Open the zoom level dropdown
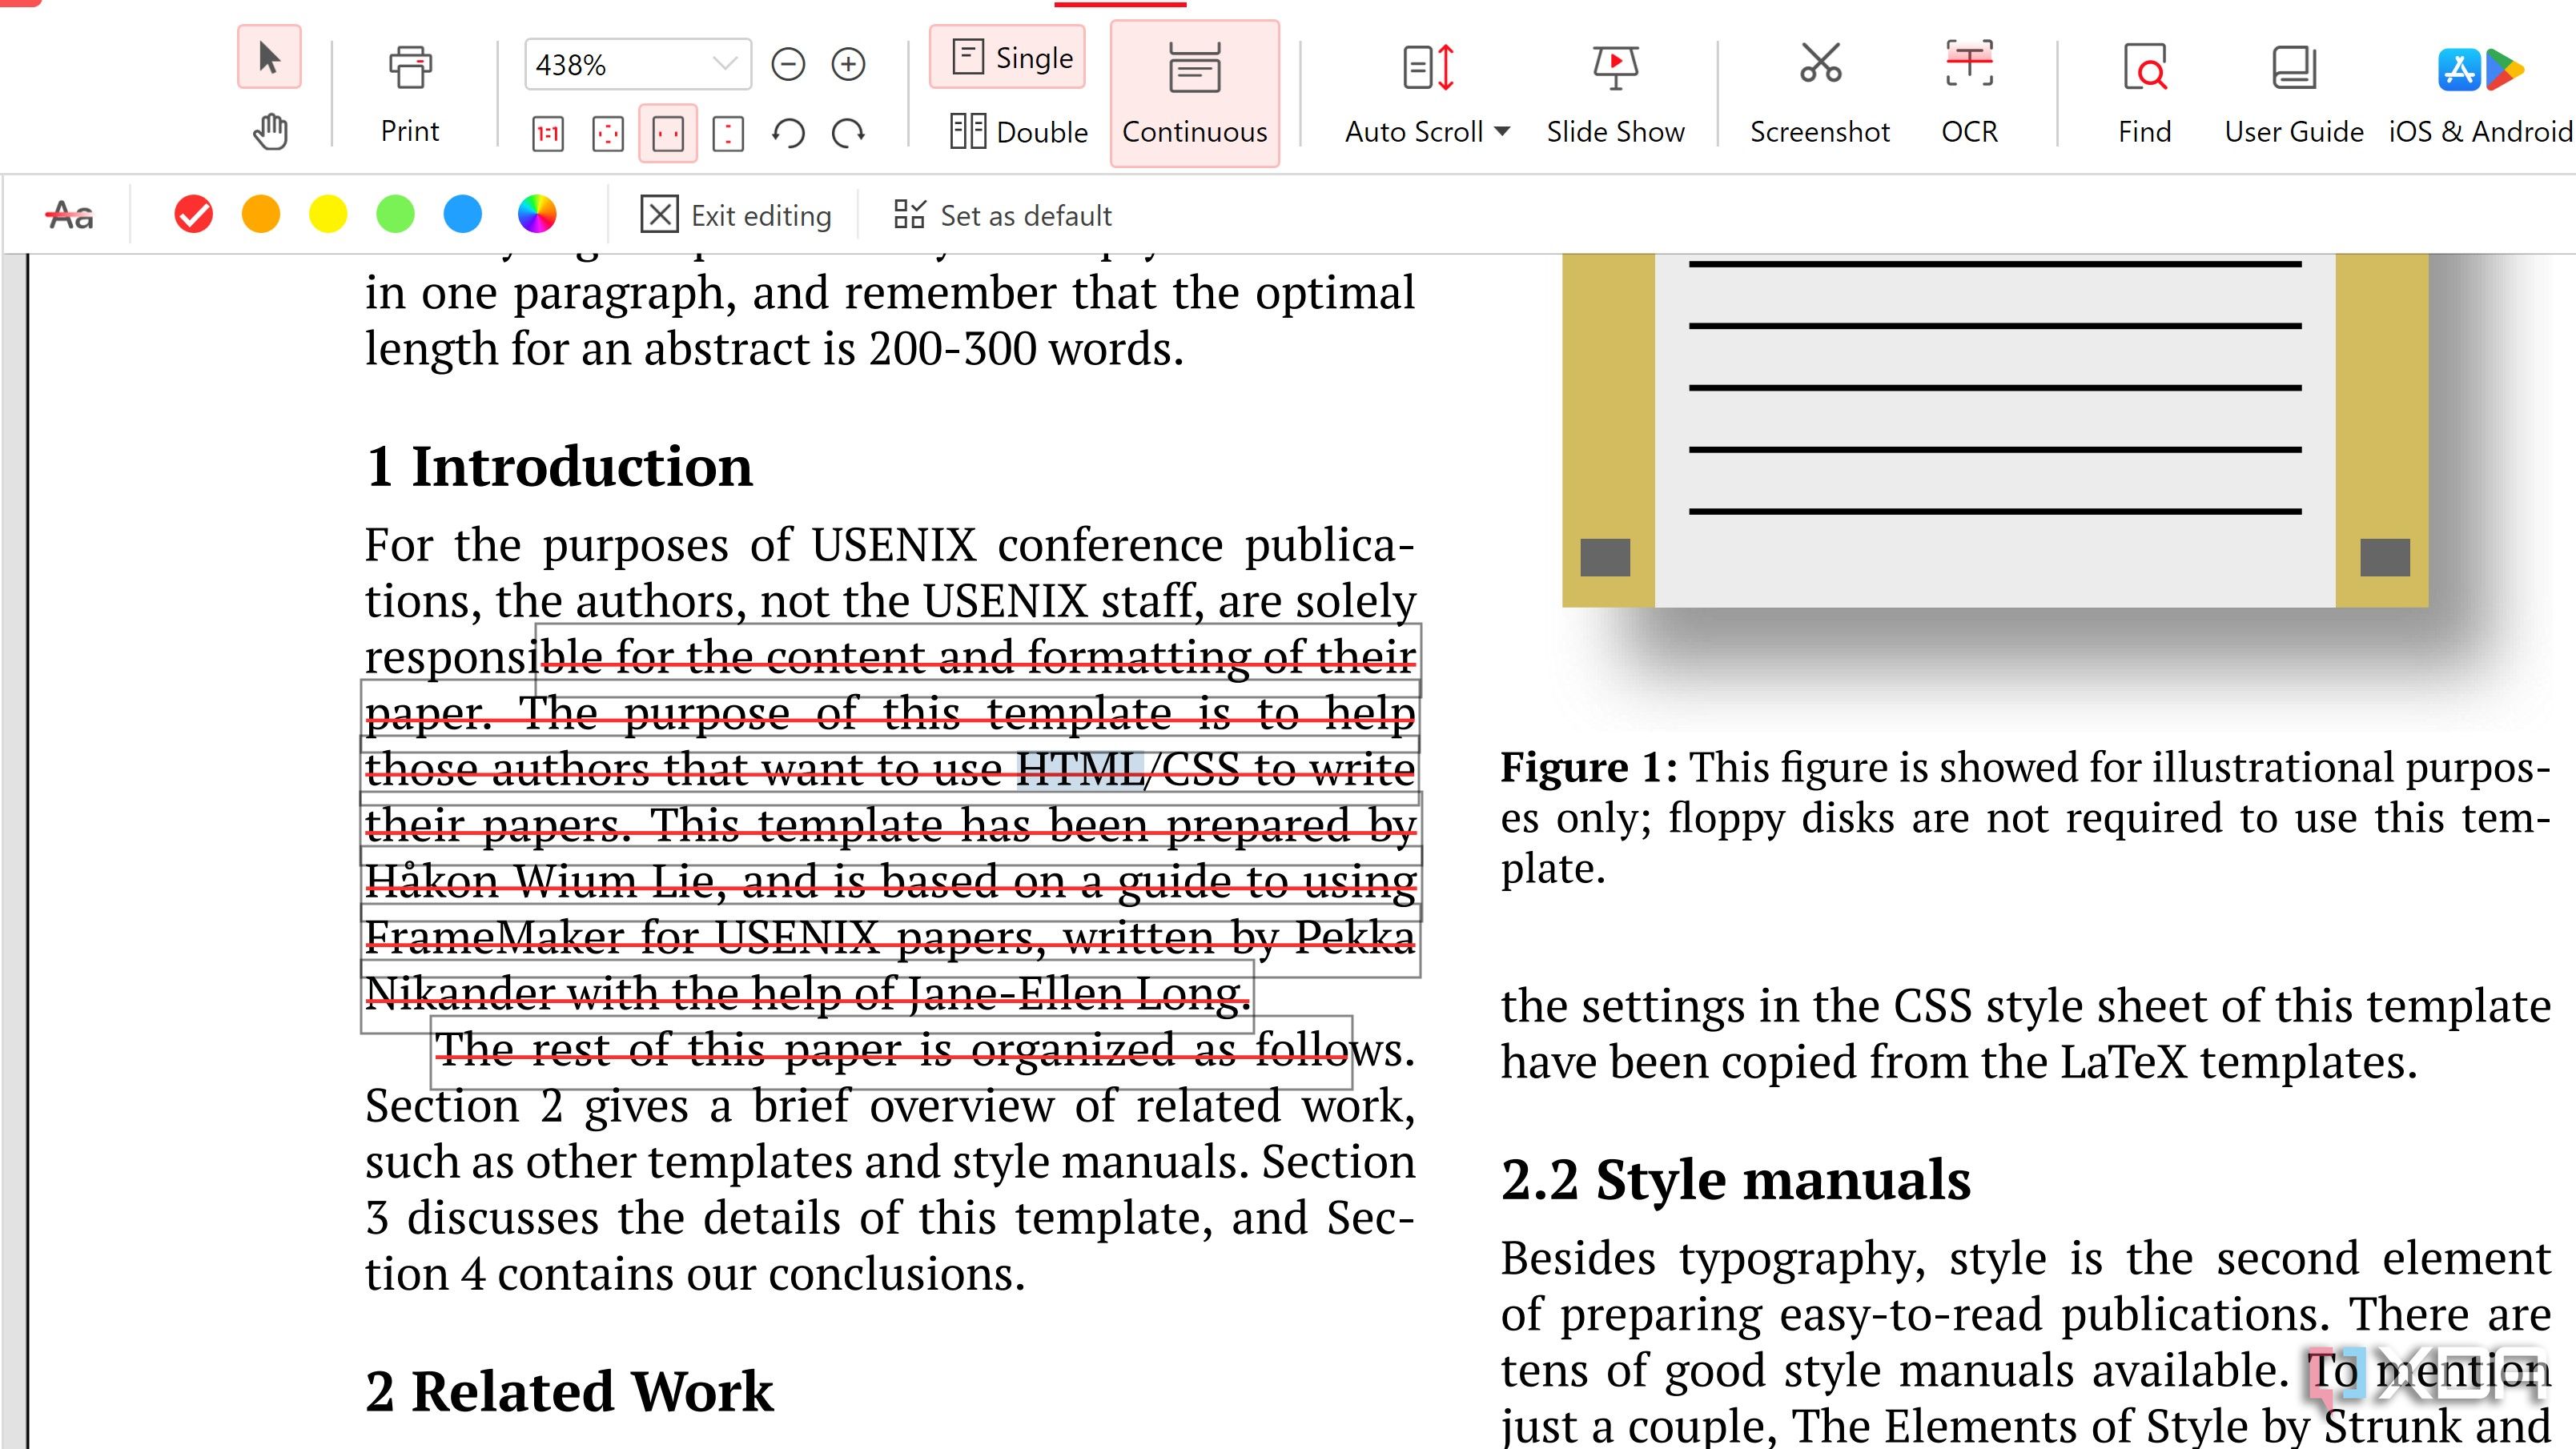 tap(726, 65)
